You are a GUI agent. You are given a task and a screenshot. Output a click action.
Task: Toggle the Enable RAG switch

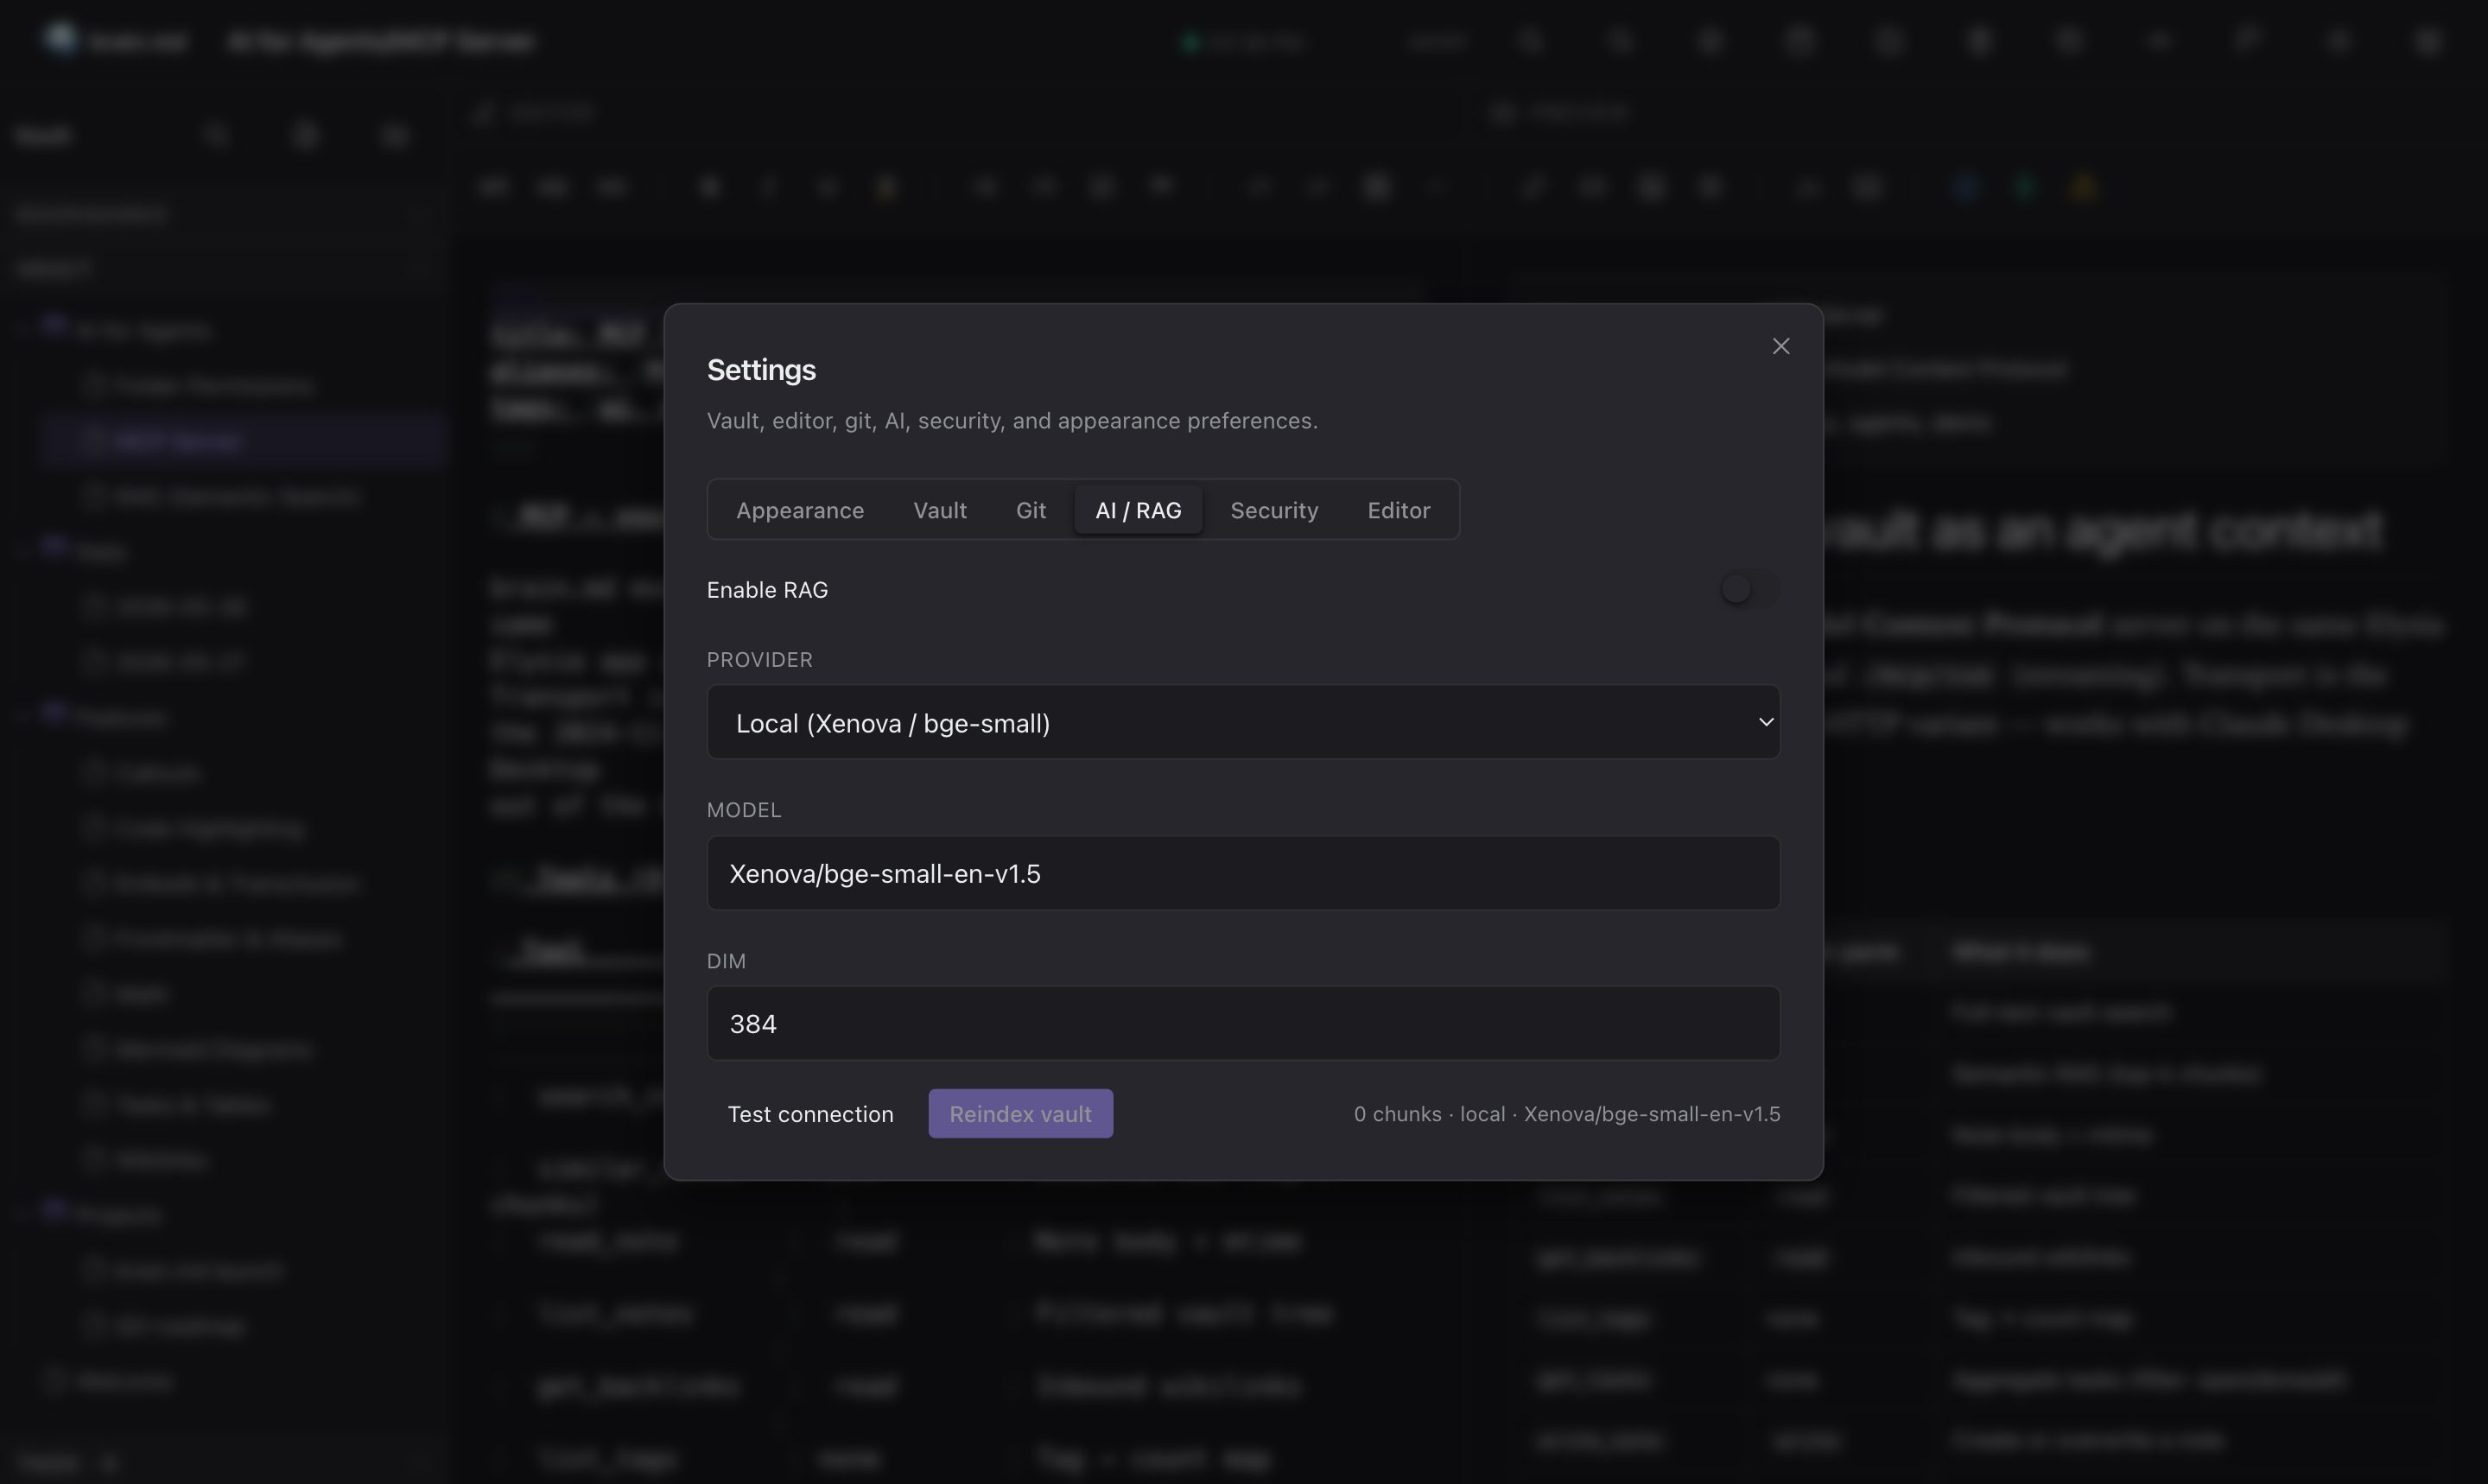(x=1749, y=589)
